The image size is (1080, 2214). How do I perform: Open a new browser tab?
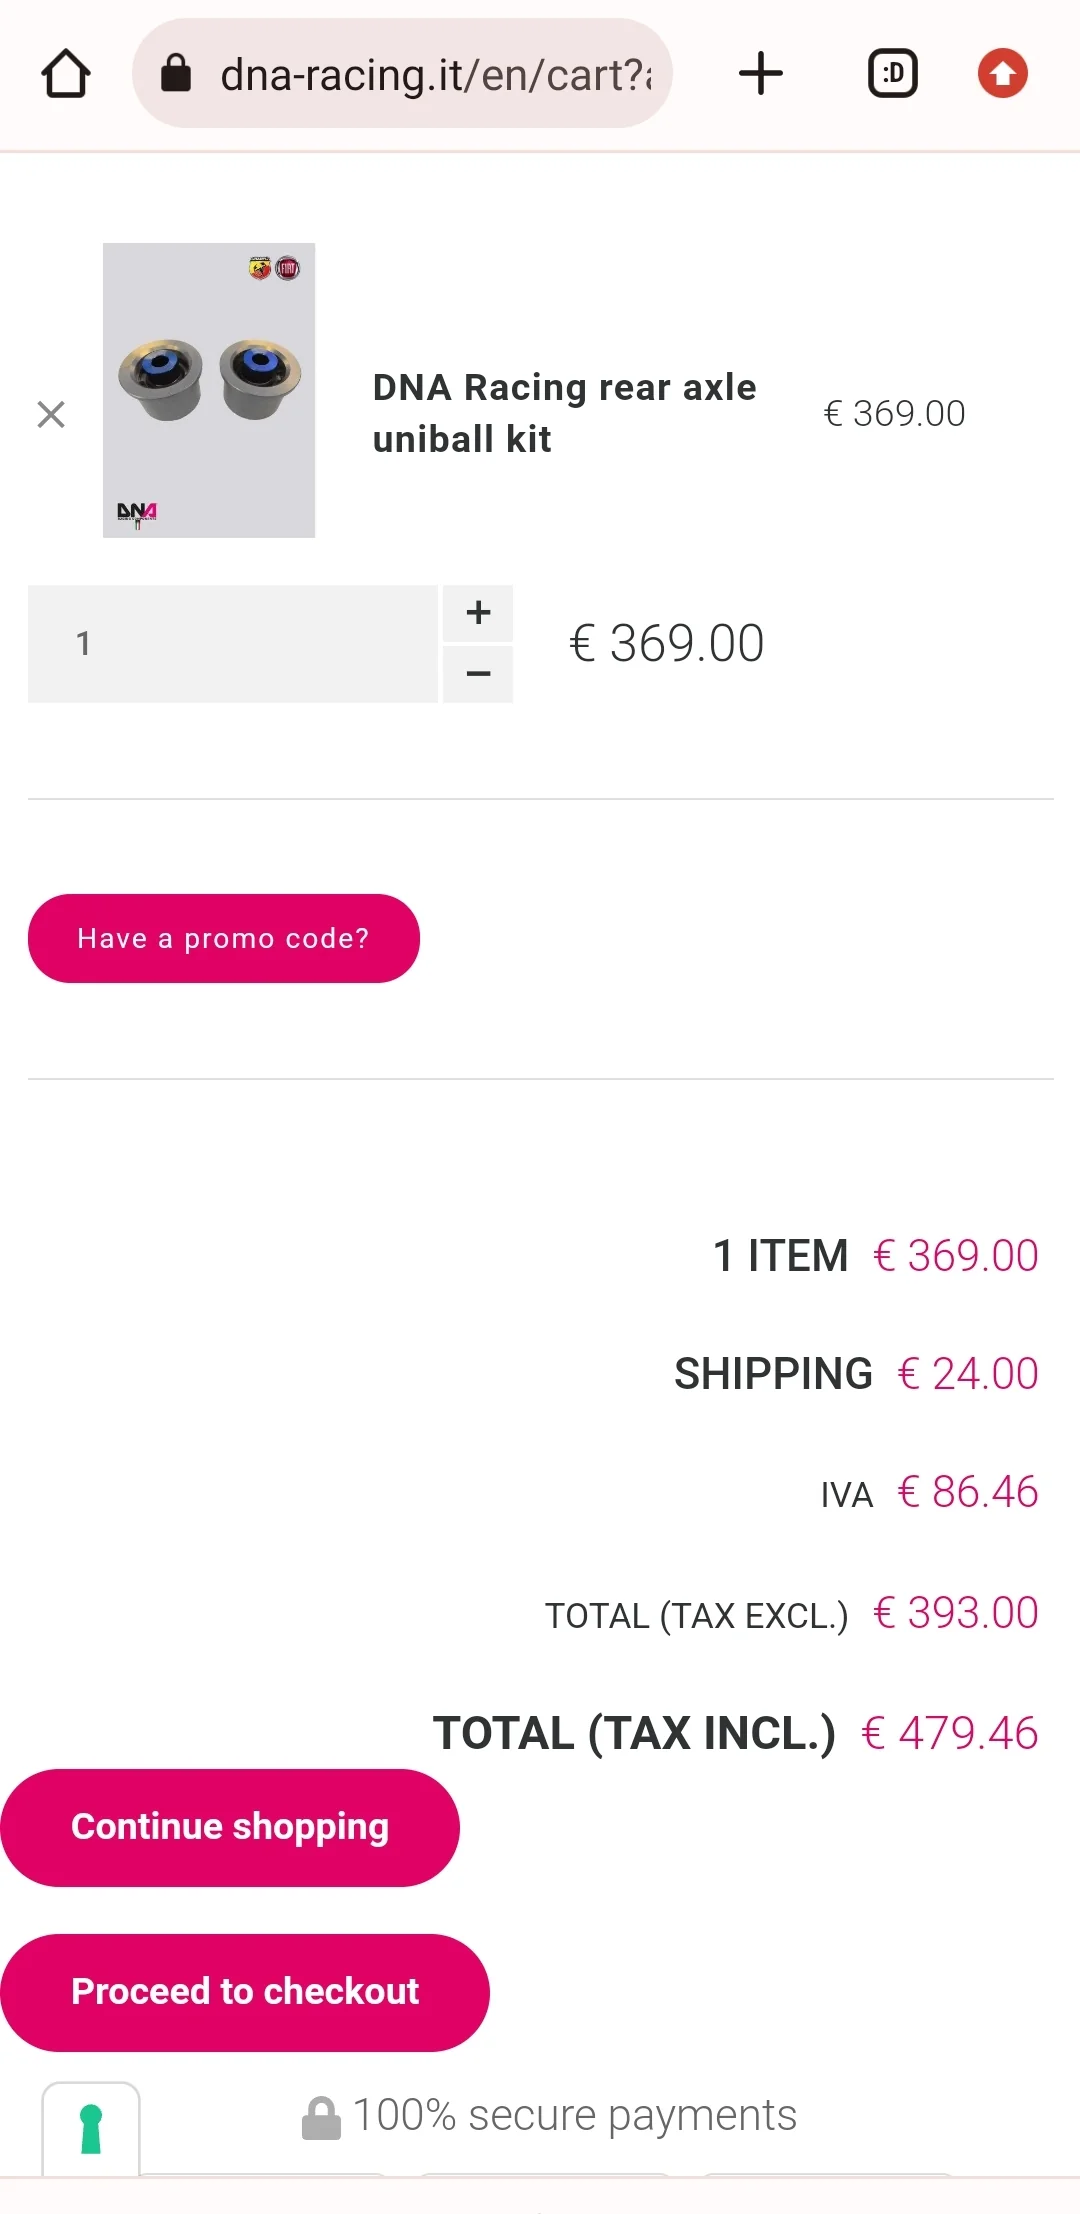click(x=761, y=73)
